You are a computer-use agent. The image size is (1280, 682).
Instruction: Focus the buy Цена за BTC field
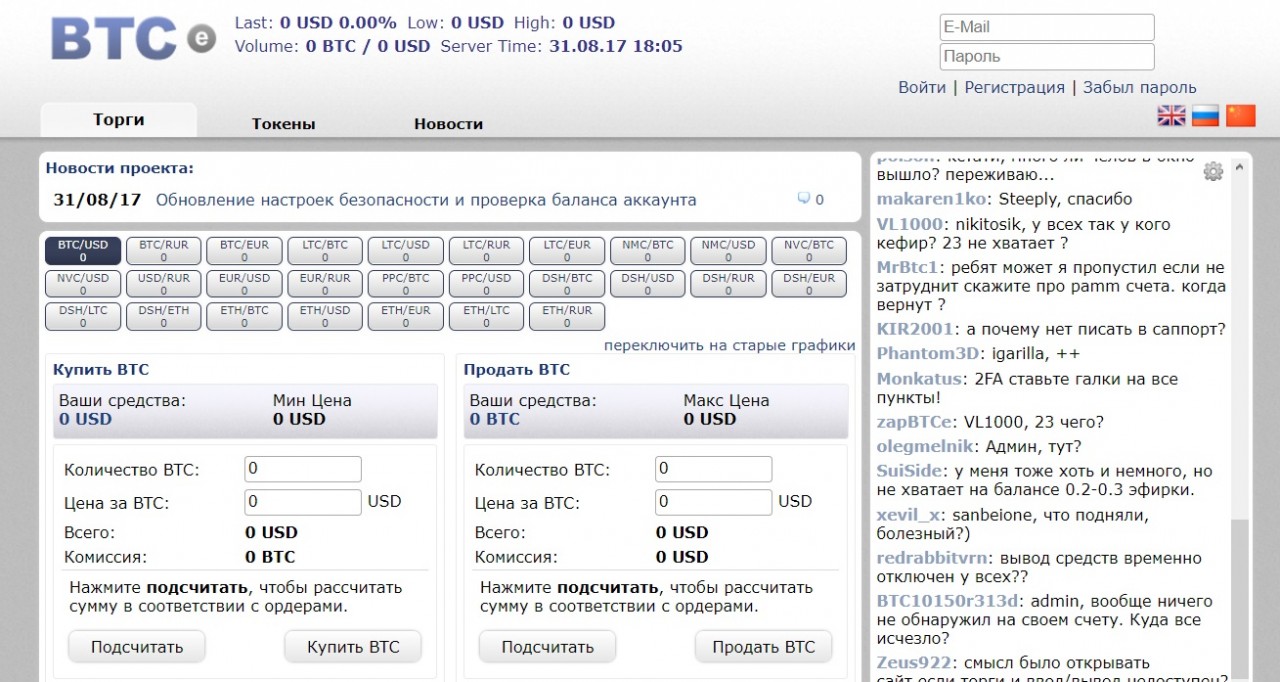303,502
